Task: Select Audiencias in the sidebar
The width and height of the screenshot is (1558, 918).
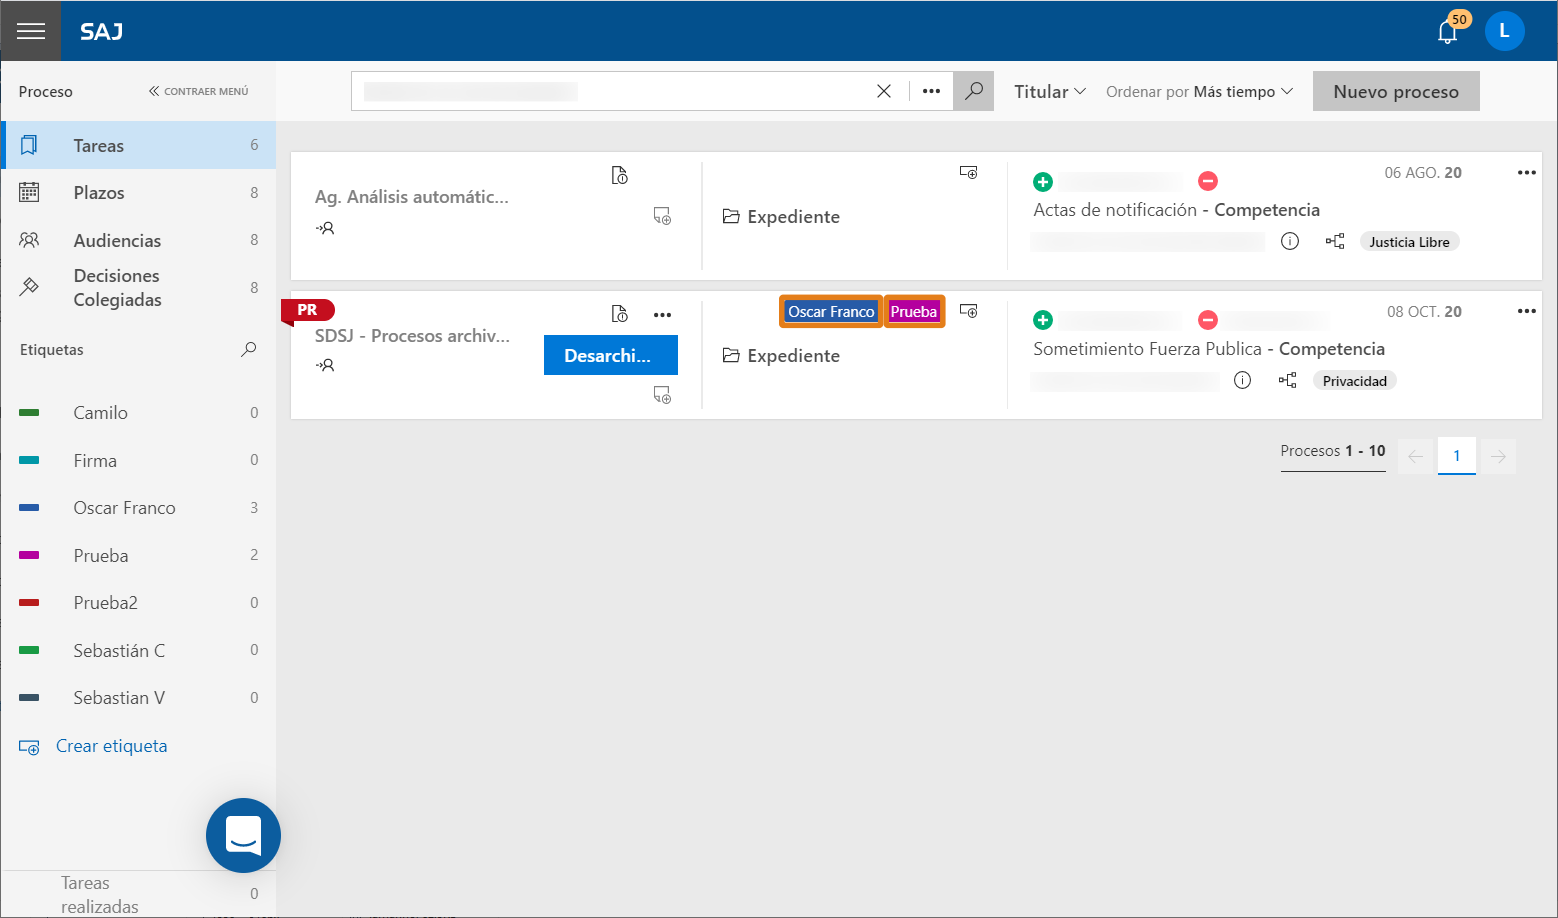Action: 138,240
